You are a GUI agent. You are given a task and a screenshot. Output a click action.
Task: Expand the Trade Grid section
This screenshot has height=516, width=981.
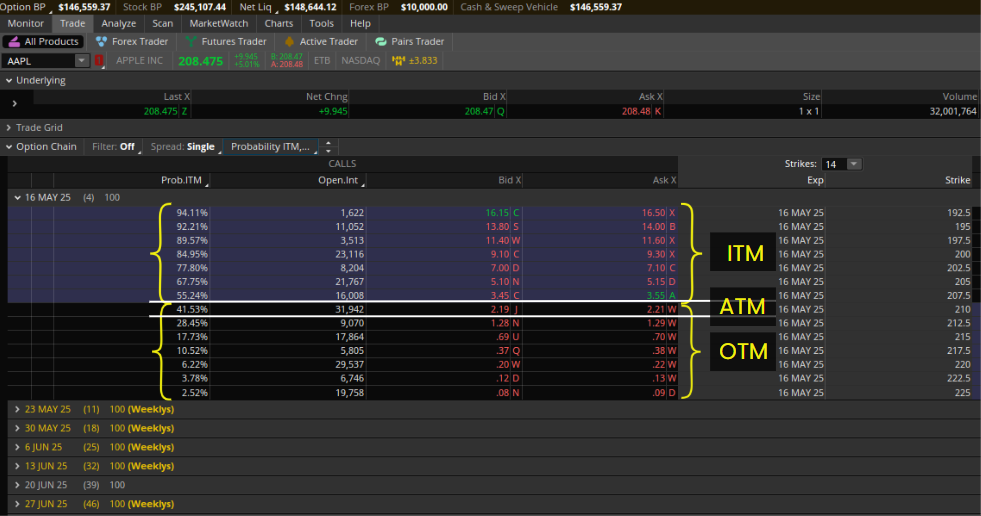click(x=9, y=128)
